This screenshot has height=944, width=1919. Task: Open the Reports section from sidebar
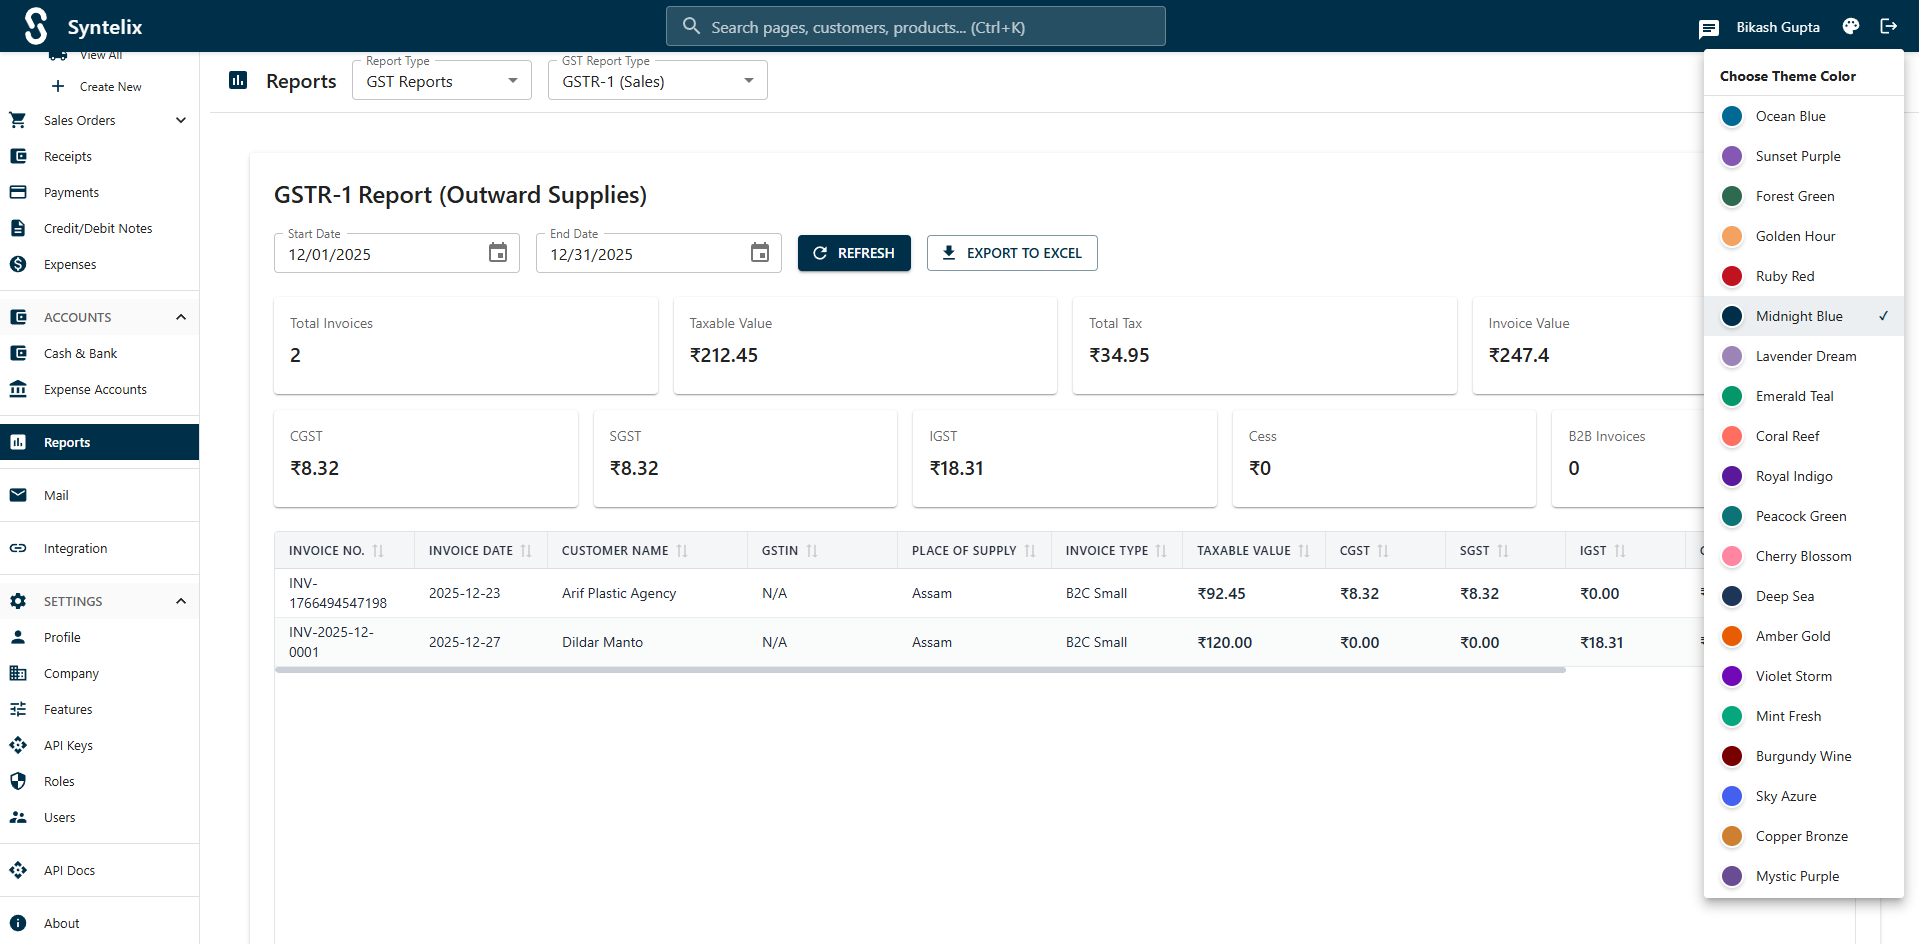click(x=66, y=442)
